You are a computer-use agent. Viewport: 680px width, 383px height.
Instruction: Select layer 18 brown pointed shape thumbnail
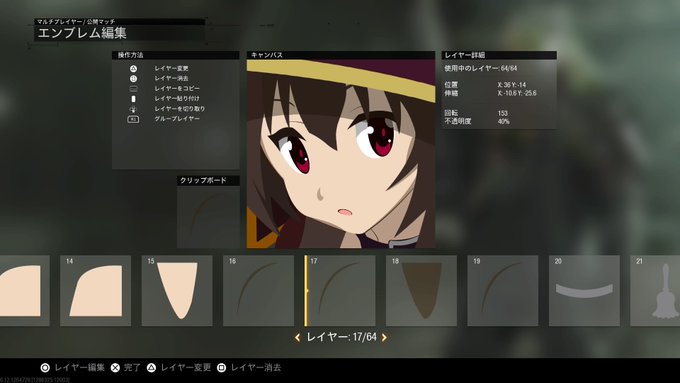pyautogui.click(x=422, y=291)
